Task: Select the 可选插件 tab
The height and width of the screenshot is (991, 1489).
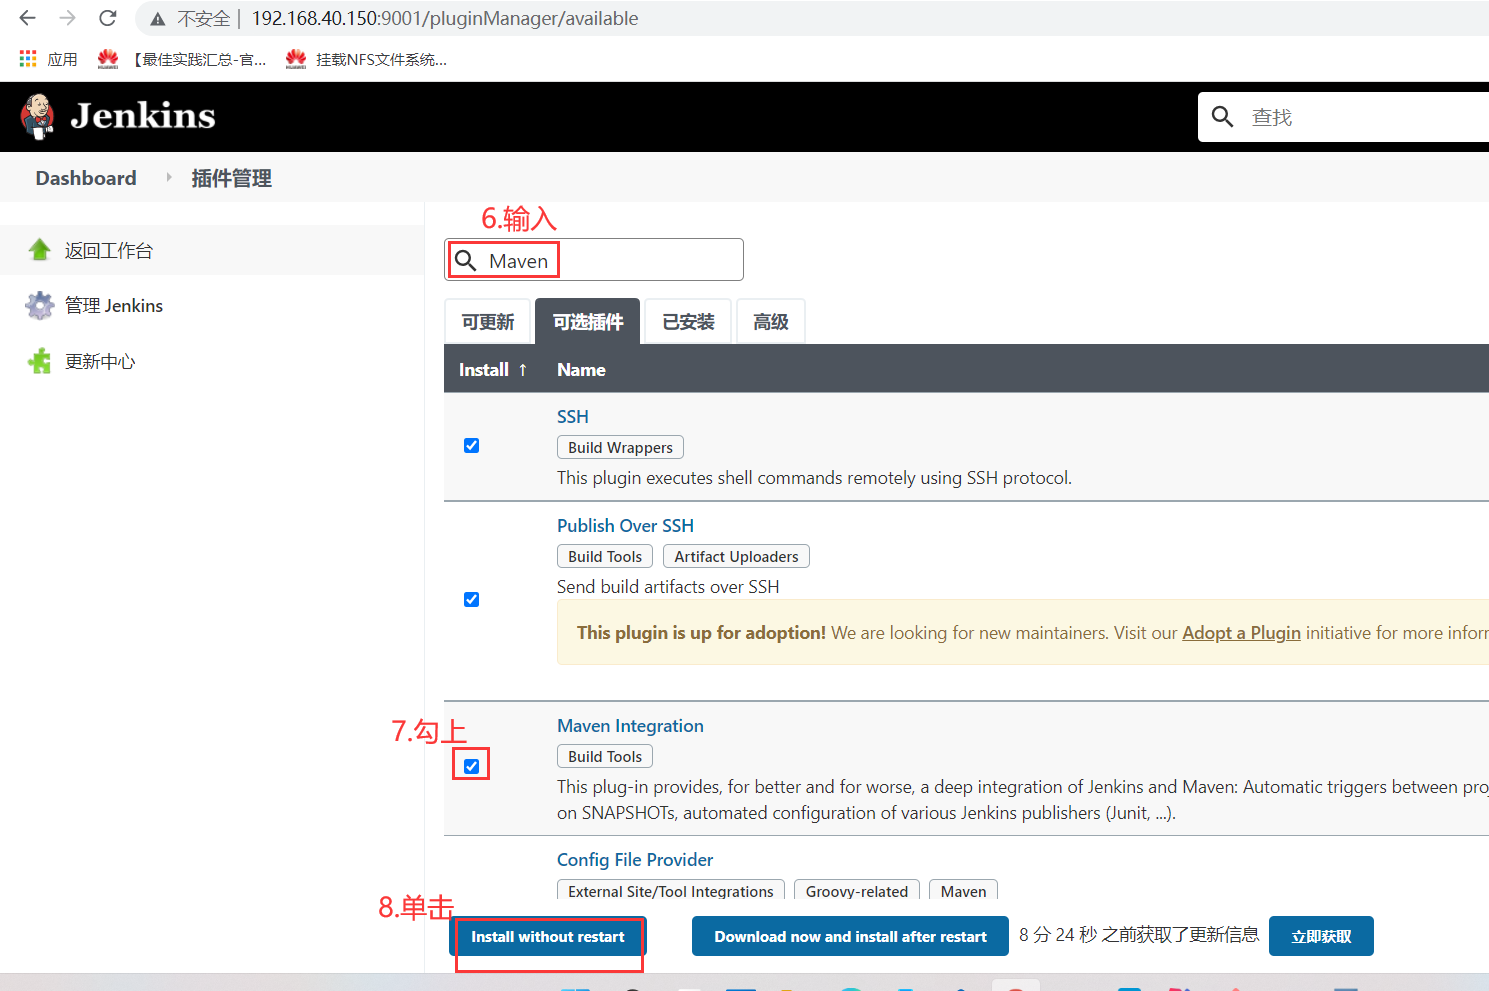Action: (588, 321)
